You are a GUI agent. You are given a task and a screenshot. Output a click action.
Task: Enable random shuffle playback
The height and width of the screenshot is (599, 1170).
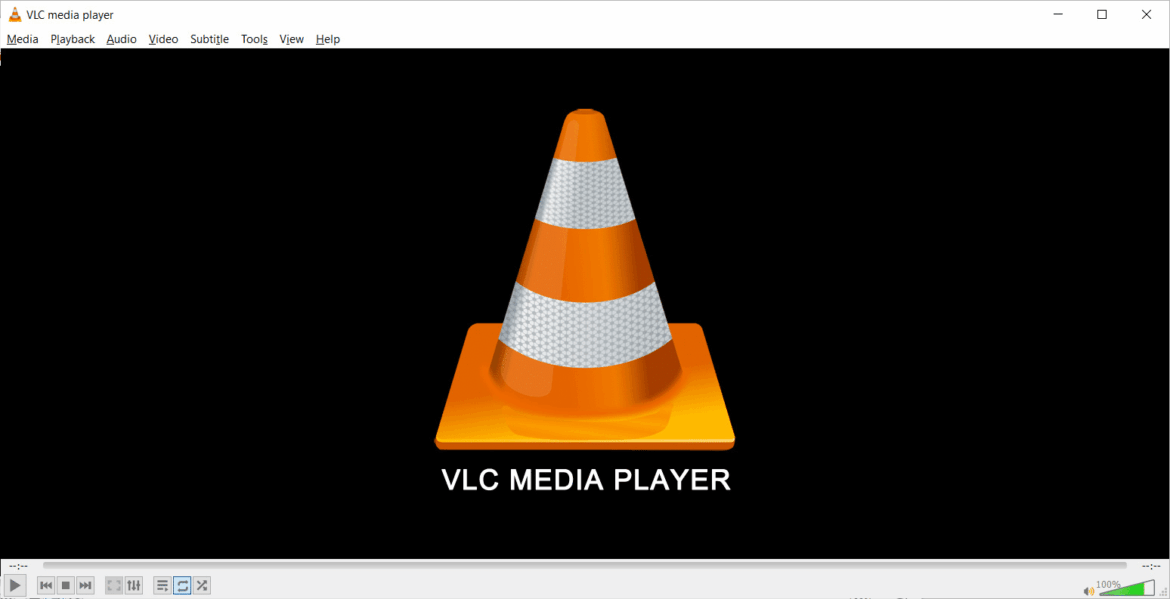pos(202,586)
